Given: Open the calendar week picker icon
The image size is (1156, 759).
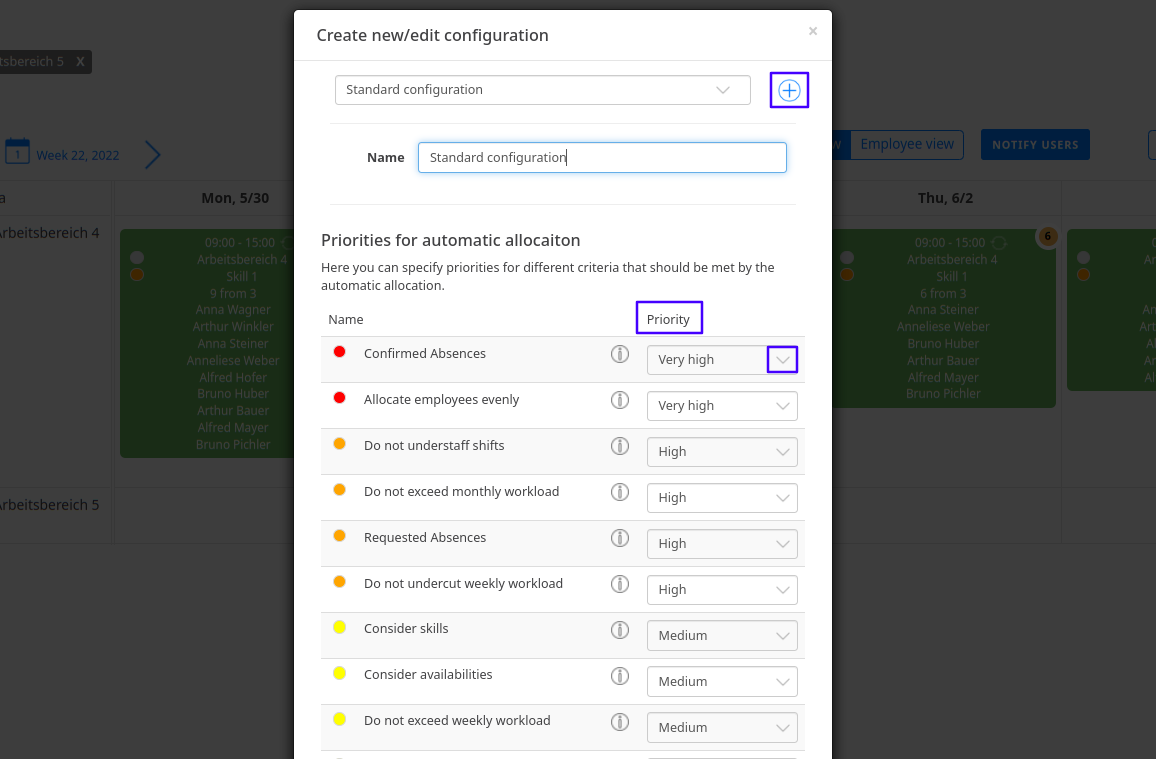Looking at the screenshot, I should [x=17, y=152].
